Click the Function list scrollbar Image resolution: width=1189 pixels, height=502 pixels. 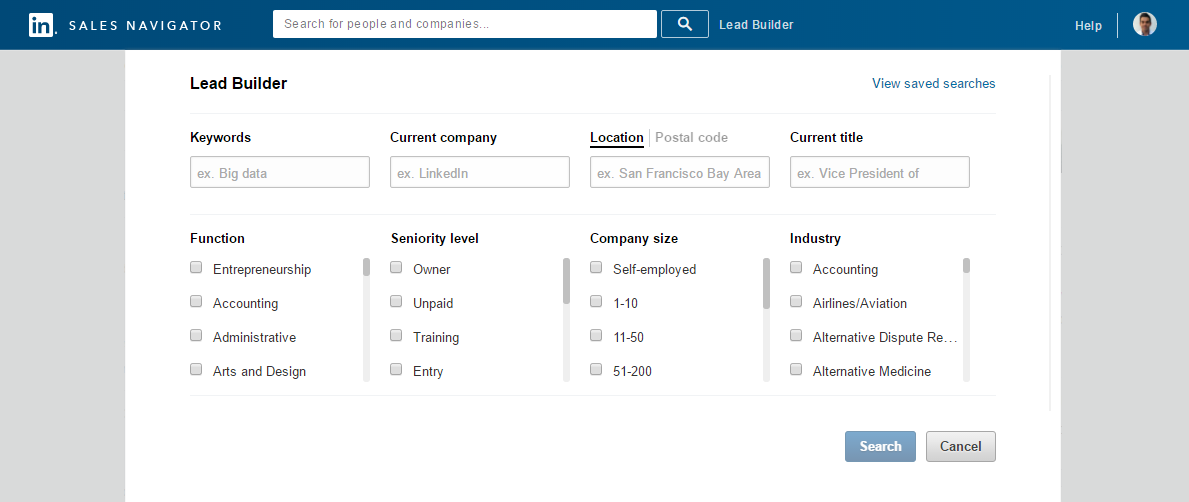366,319
